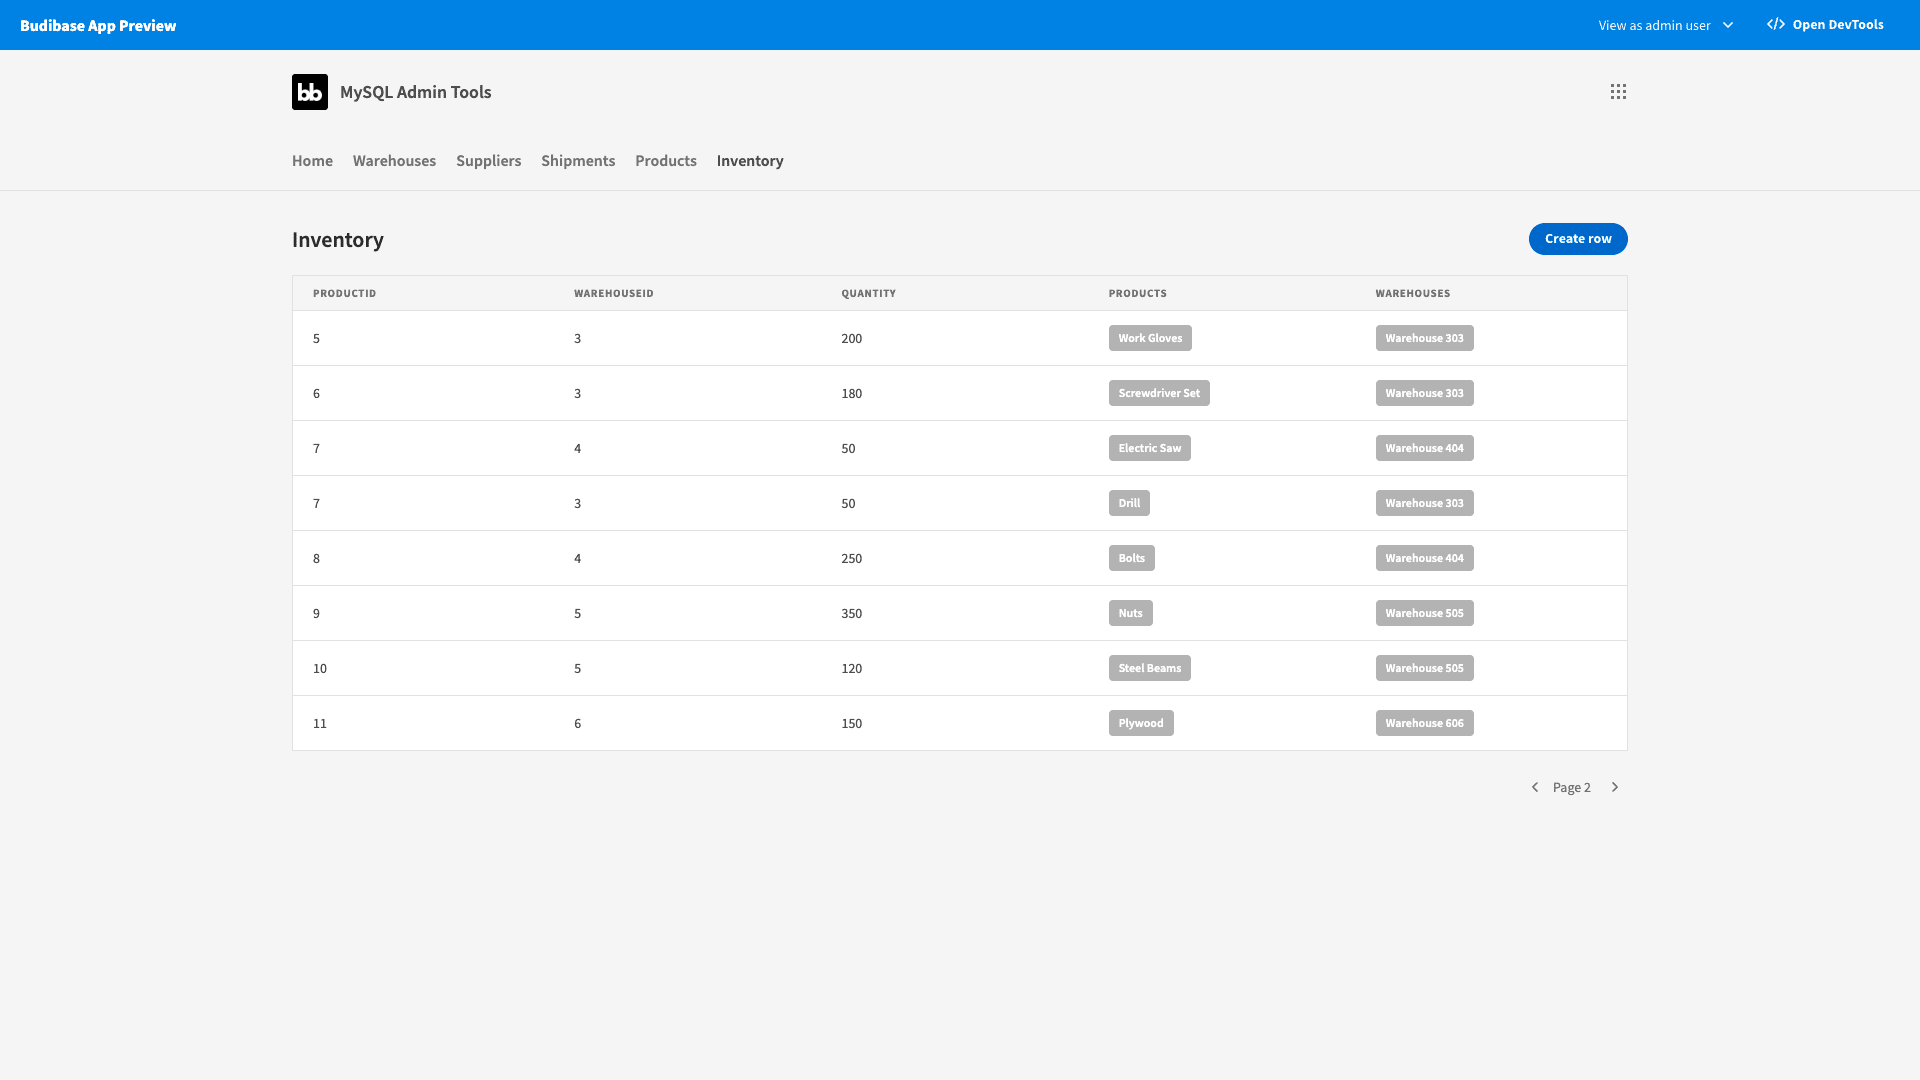Open the apps grid icon menu

coord(1618,92)
